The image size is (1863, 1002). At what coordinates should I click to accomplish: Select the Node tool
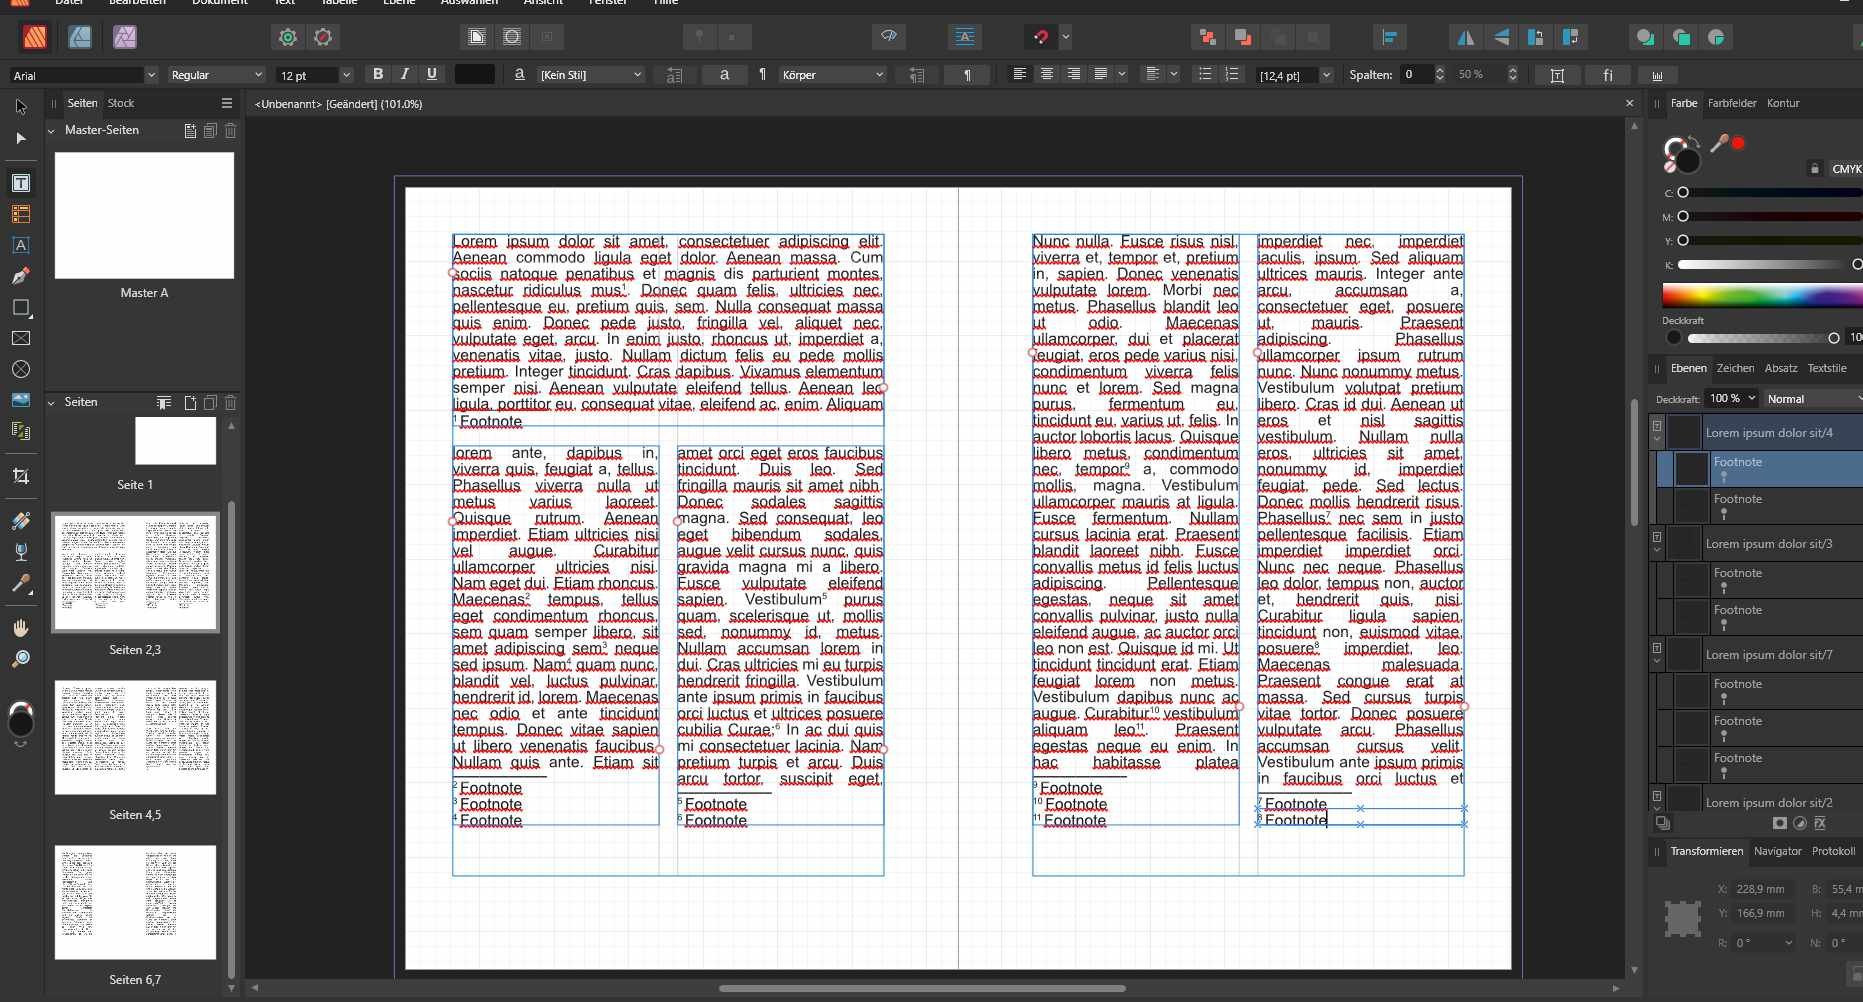click(x=20, y=138)
